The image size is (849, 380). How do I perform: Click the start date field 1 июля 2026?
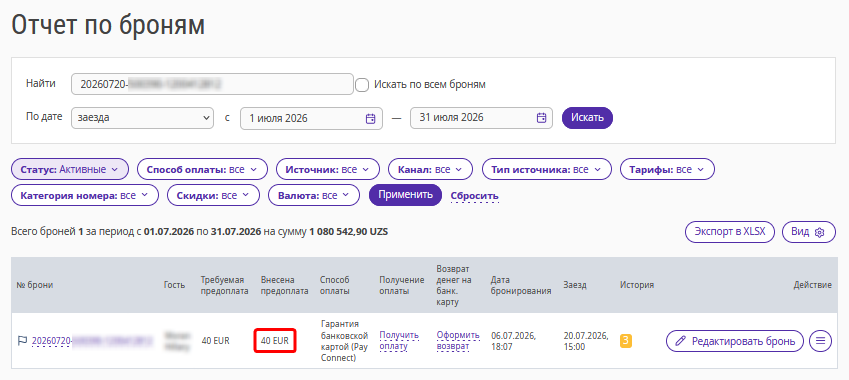[311, 119]
